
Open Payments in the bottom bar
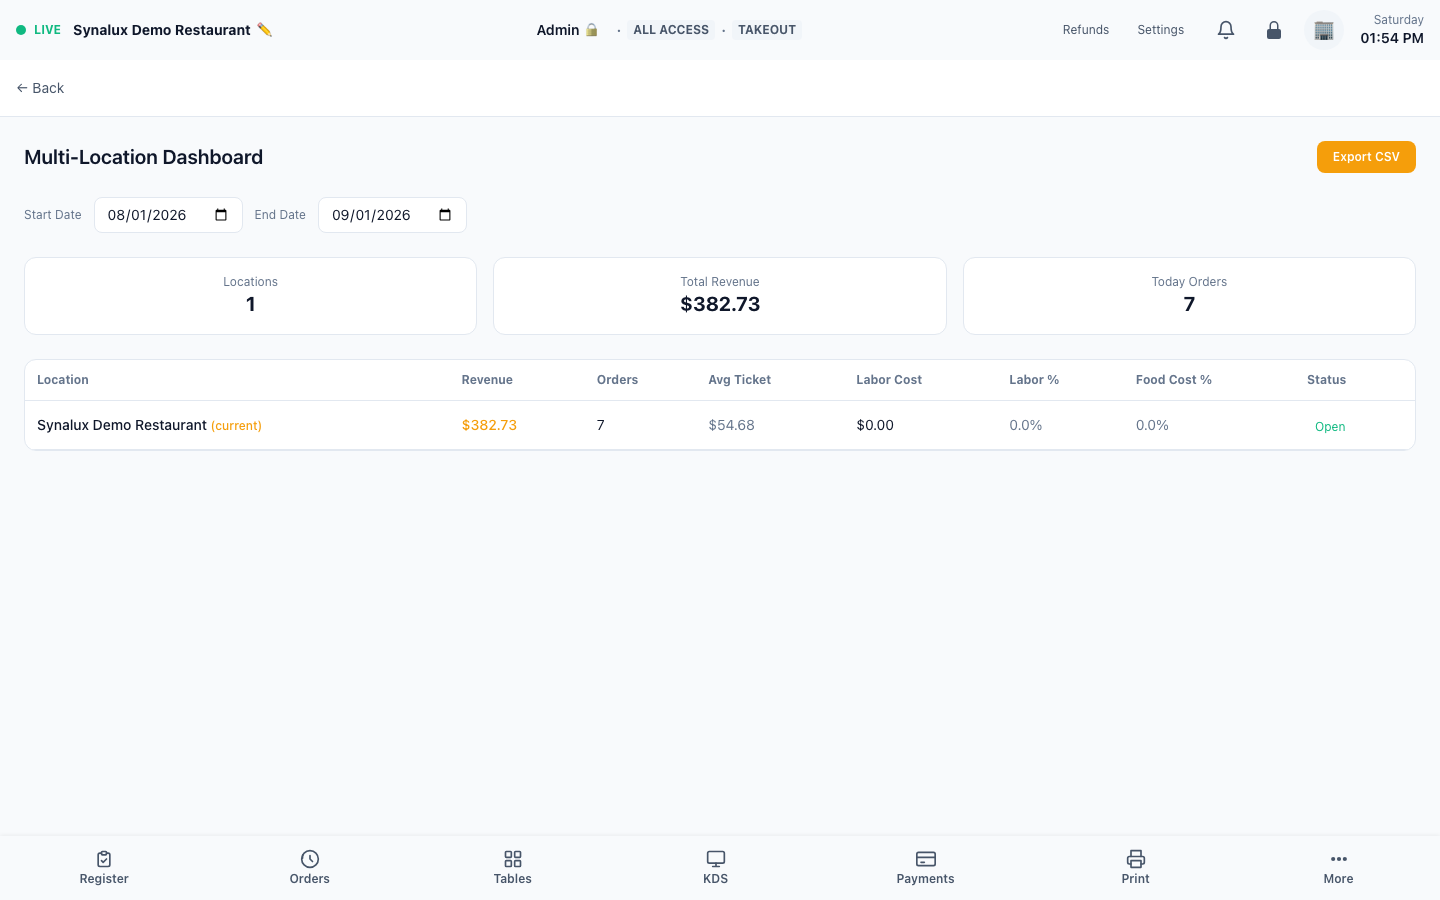click(x=926, y=867)
